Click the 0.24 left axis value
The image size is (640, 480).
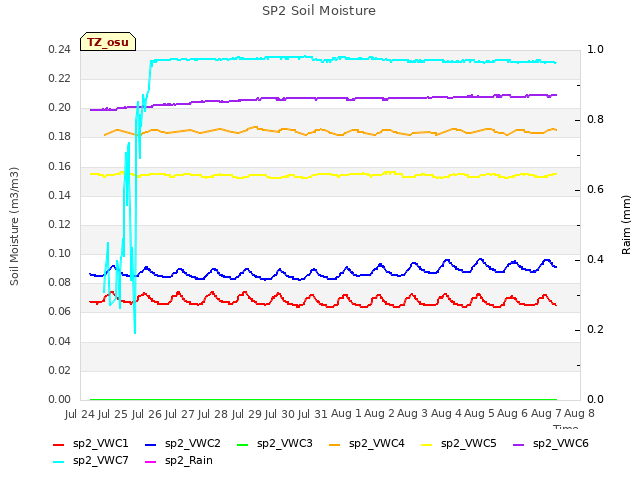(60, 50)
